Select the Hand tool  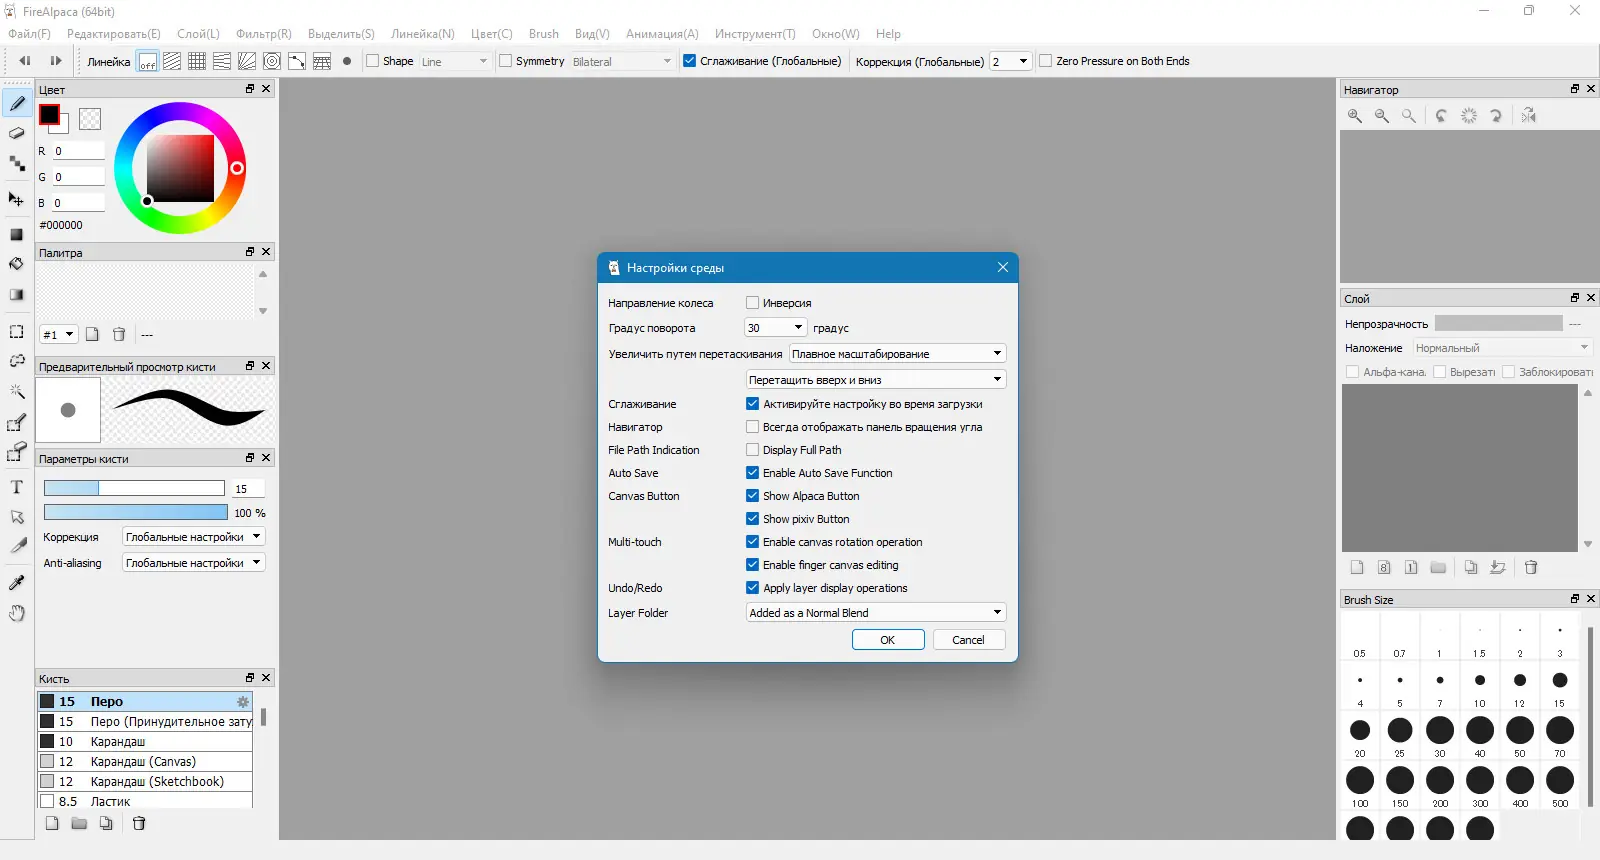pyautogui.click(x=17, y=613)
